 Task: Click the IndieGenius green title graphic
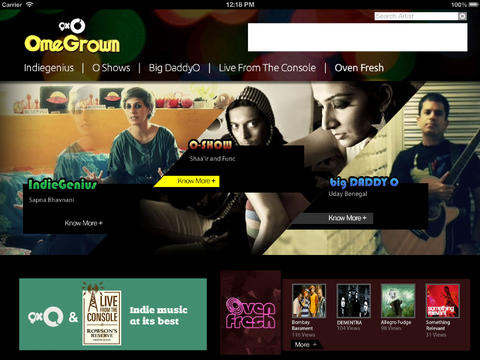[62, 184]
